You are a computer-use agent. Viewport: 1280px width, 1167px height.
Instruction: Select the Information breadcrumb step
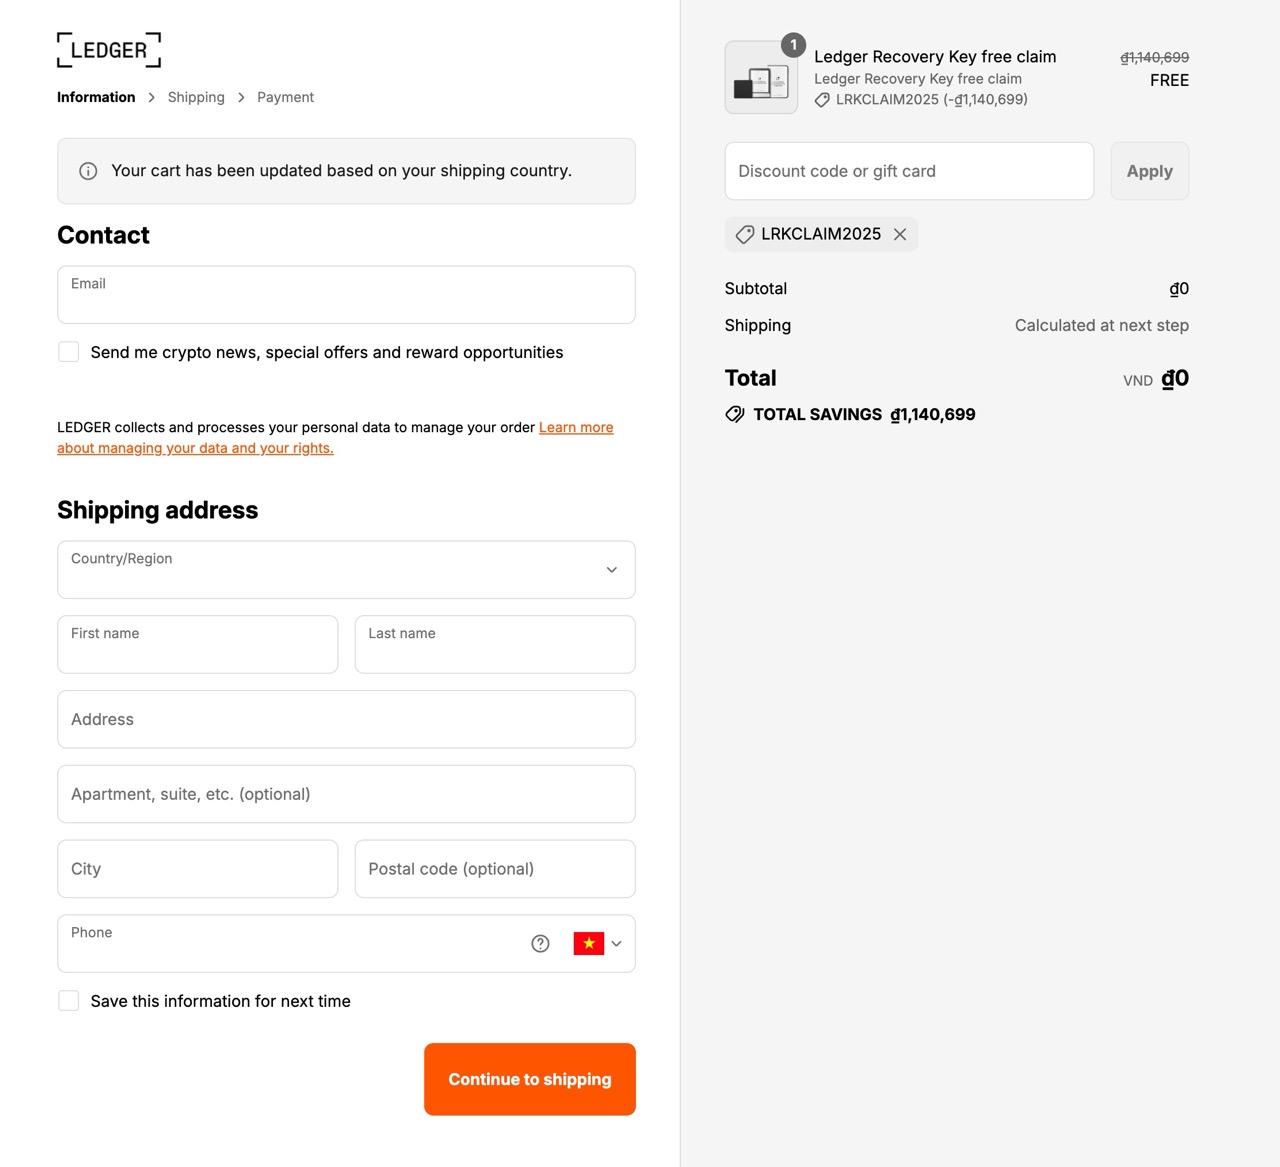coord(96,97)
